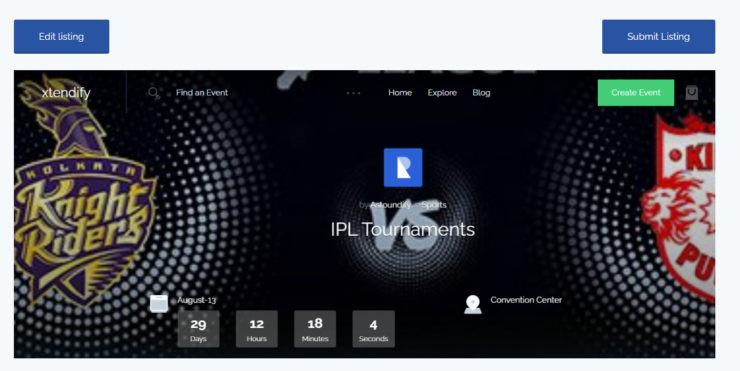Open the Astoundify organizer link
This screenshot has width=740, height=371.
pyautogui.click(x=390, y=205)
